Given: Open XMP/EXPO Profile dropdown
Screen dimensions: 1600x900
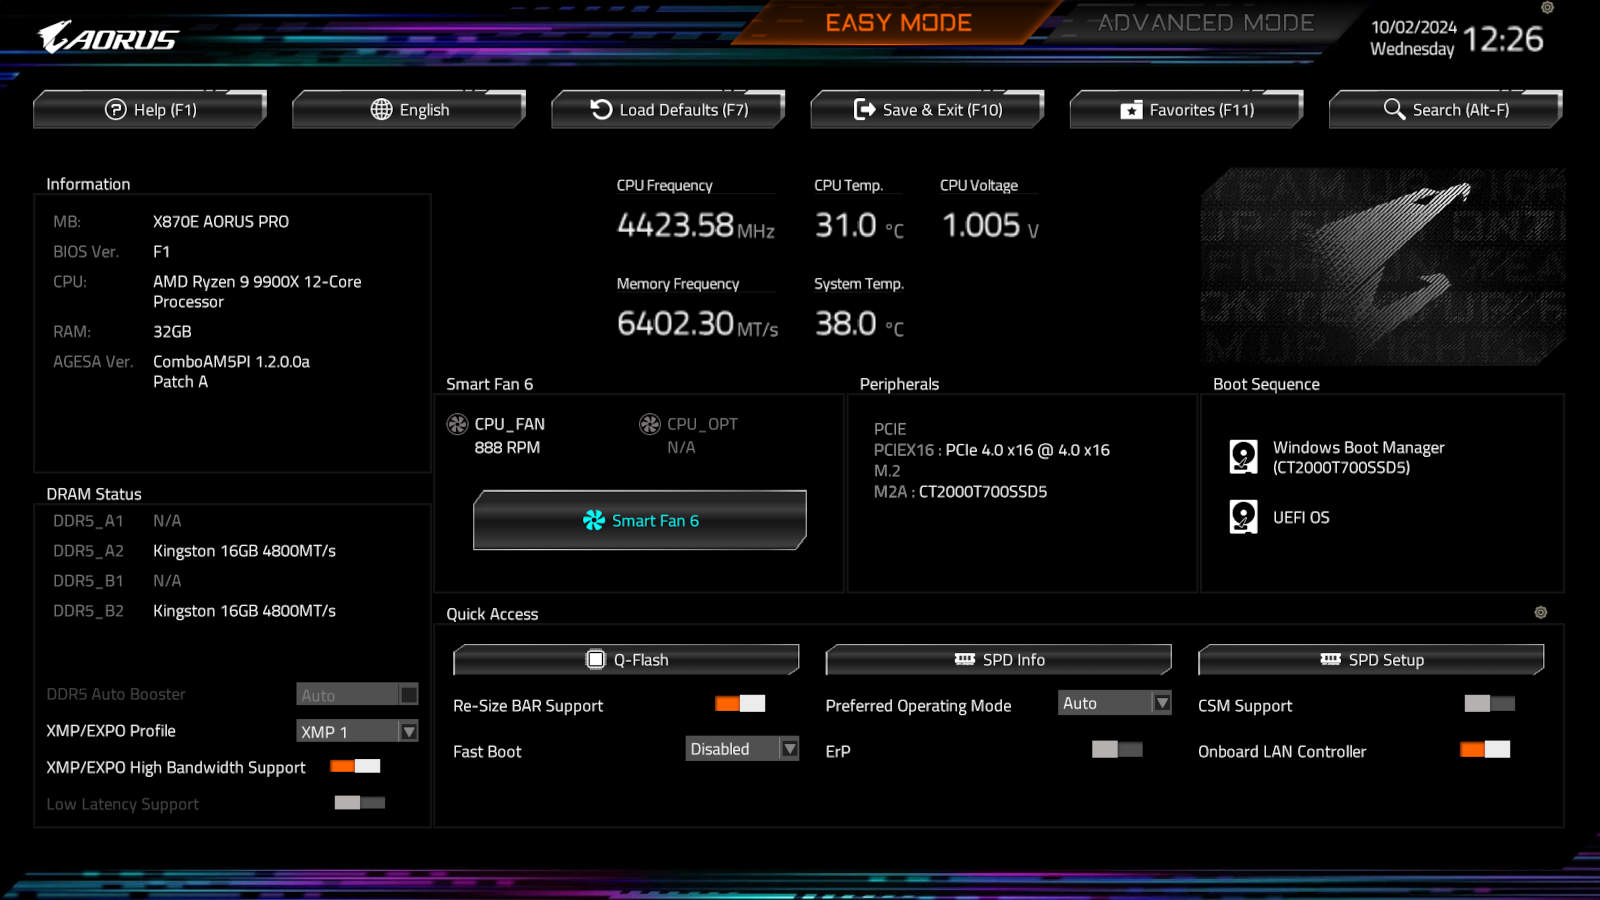Looking at the screenshot, I should [357, 731].
